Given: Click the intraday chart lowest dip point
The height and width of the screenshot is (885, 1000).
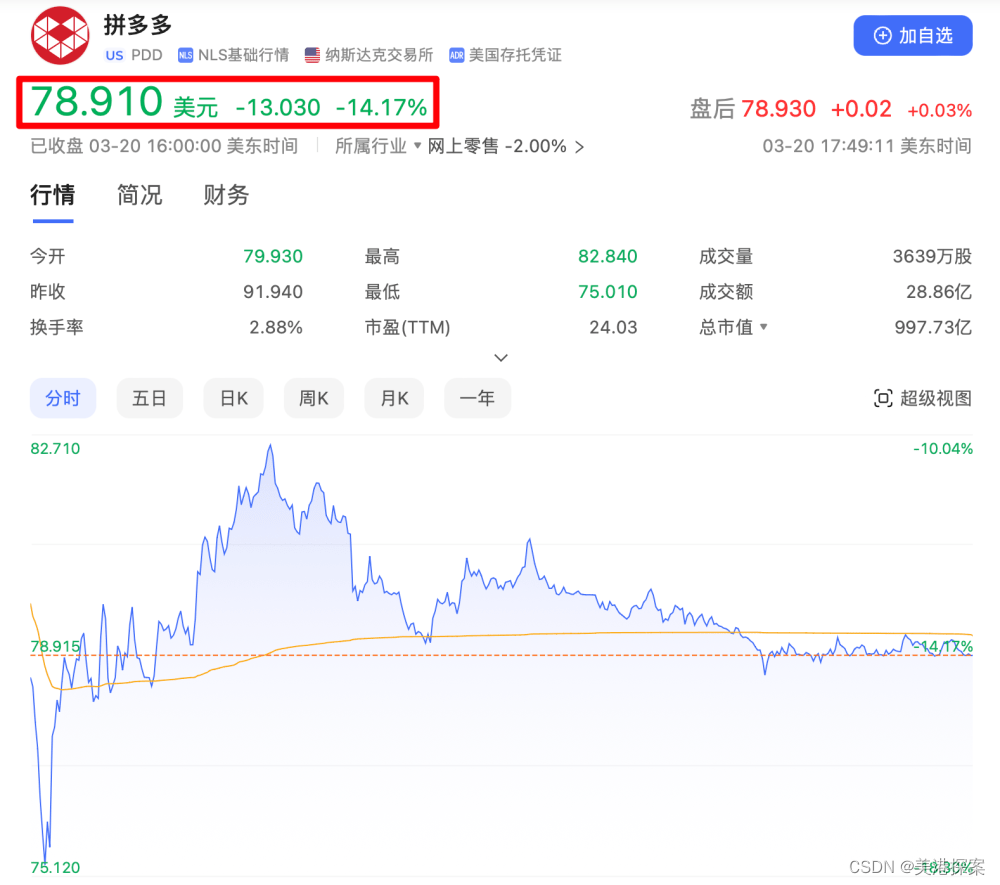Looking at the screenshot, I should (x=45, y=861).
